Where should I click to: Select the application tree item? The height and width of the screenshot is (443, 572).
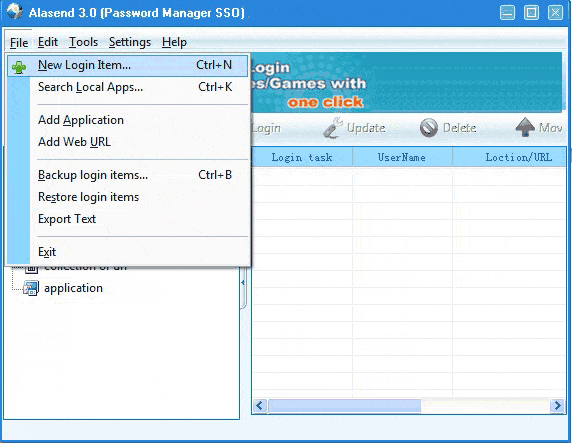(x=73, y=288)
